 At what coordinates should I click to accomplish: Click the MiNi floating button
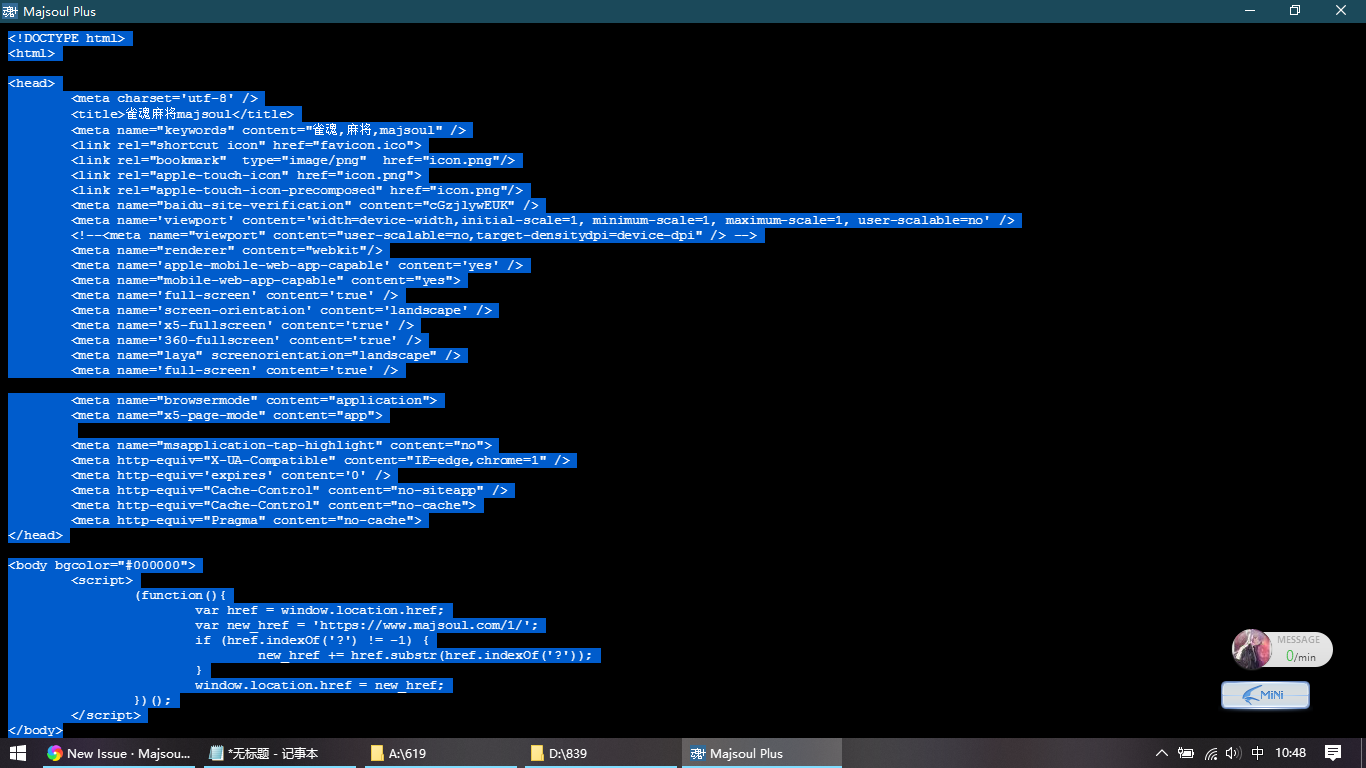(x=1265, y=695)
